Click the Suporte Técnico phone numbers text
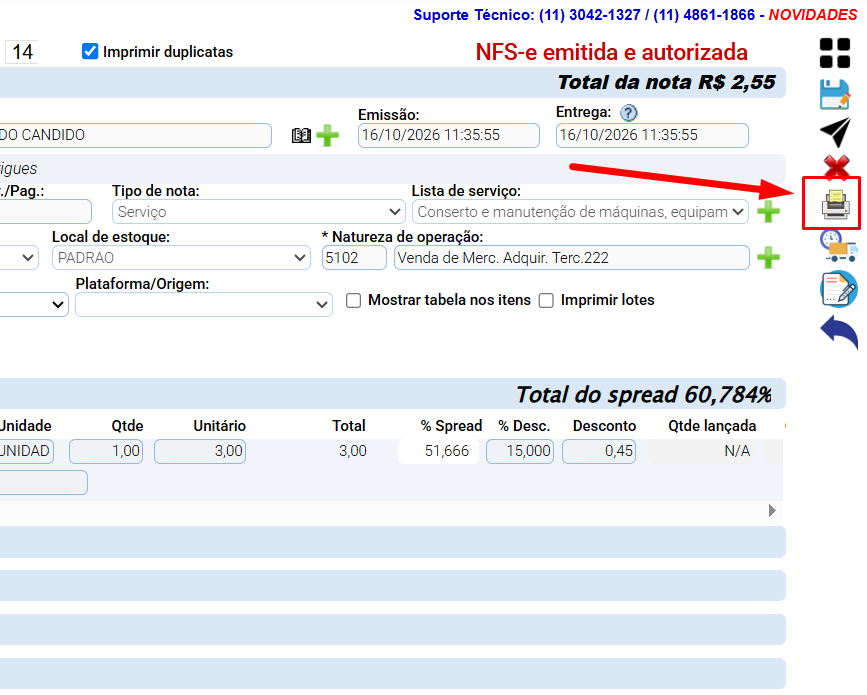Screen dimensions: 867x695 click(x=584, y=15)
